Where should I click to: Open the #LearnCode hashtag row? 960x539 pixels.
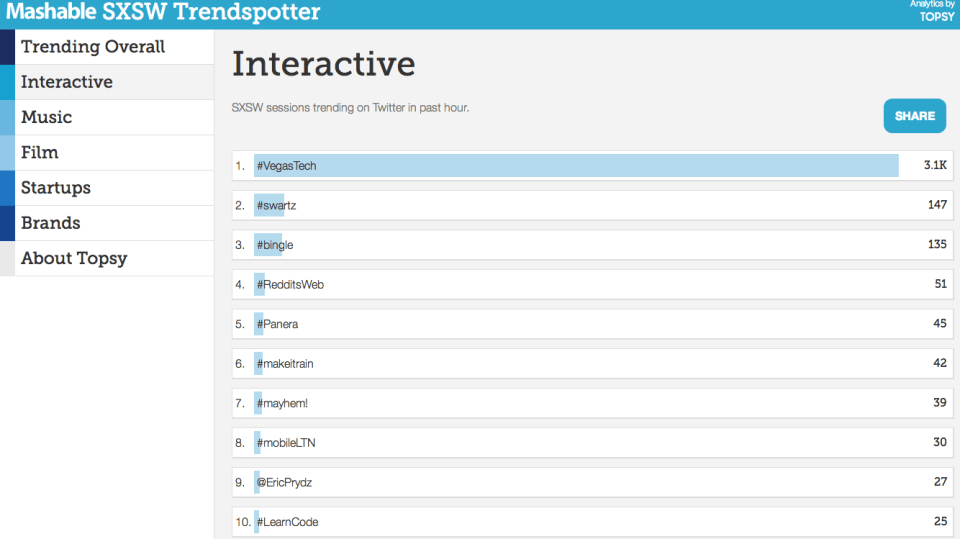[x=287, y=522]
